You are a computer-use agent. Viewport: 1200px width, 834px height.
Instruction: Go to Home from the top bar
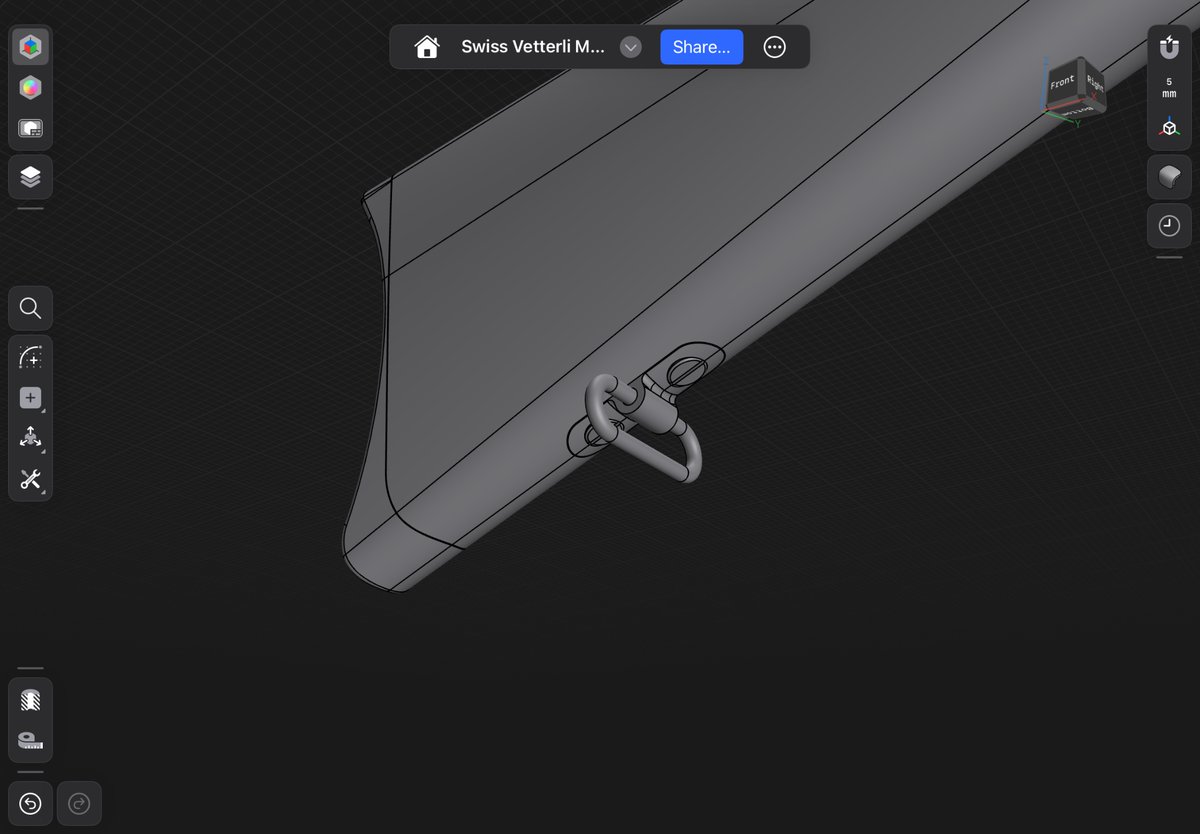pyautogui.click(x=427, y=47)
